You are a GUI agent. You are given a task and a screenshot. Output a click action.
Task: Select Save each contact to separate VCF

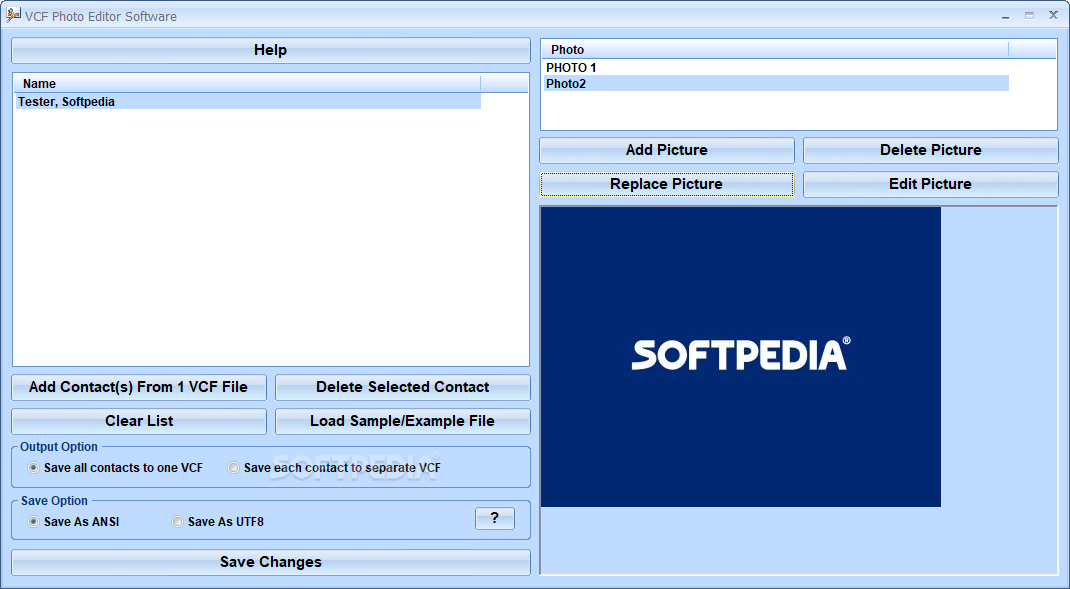(334, 468)
